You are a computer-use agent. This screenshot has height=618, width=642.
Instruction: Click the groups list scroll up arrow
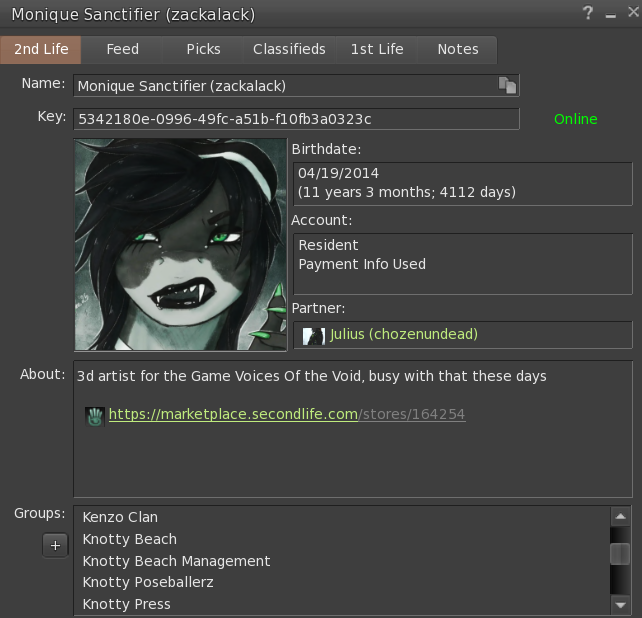click(x=620, y=516)
